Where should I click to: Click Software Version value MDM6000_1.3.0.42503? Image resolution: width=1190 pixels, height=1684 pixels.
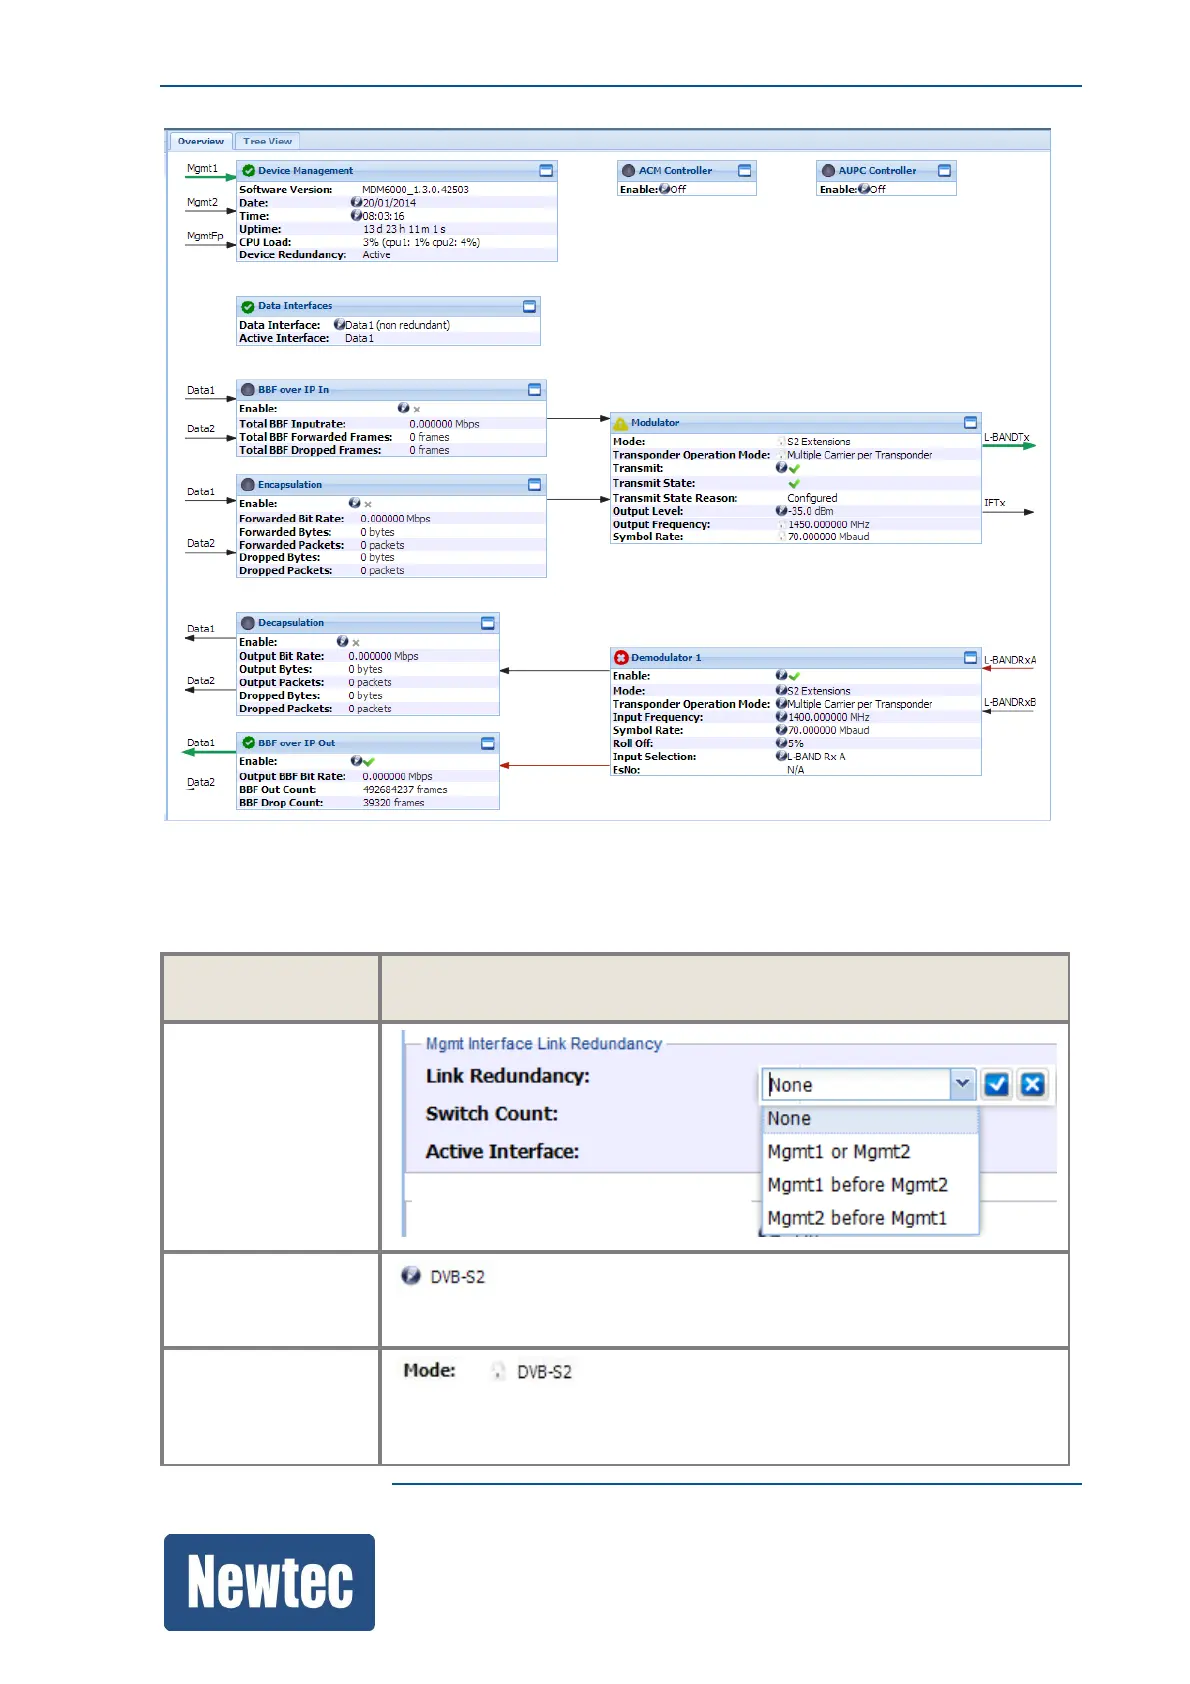click(x=415, y=189)
